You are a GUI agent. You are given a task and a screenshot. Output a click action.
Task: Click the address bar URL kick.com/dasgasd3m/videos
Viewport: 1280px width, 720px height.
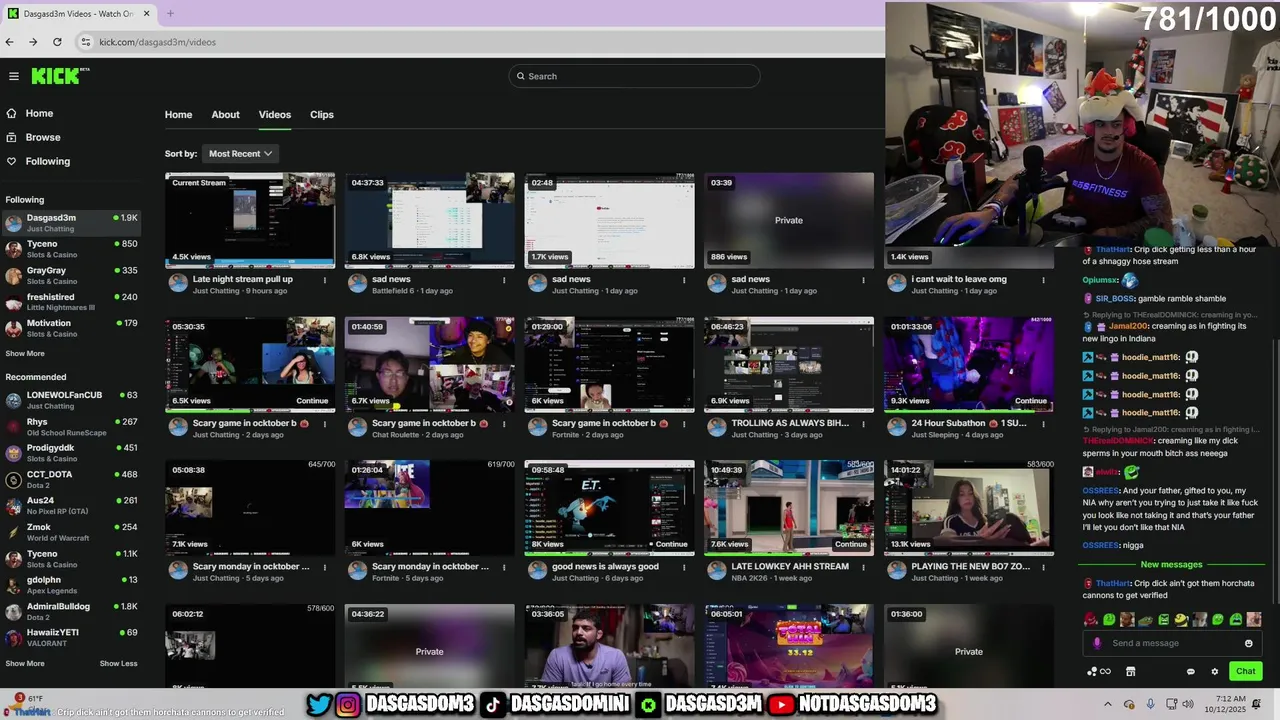[x=157, y=42]
